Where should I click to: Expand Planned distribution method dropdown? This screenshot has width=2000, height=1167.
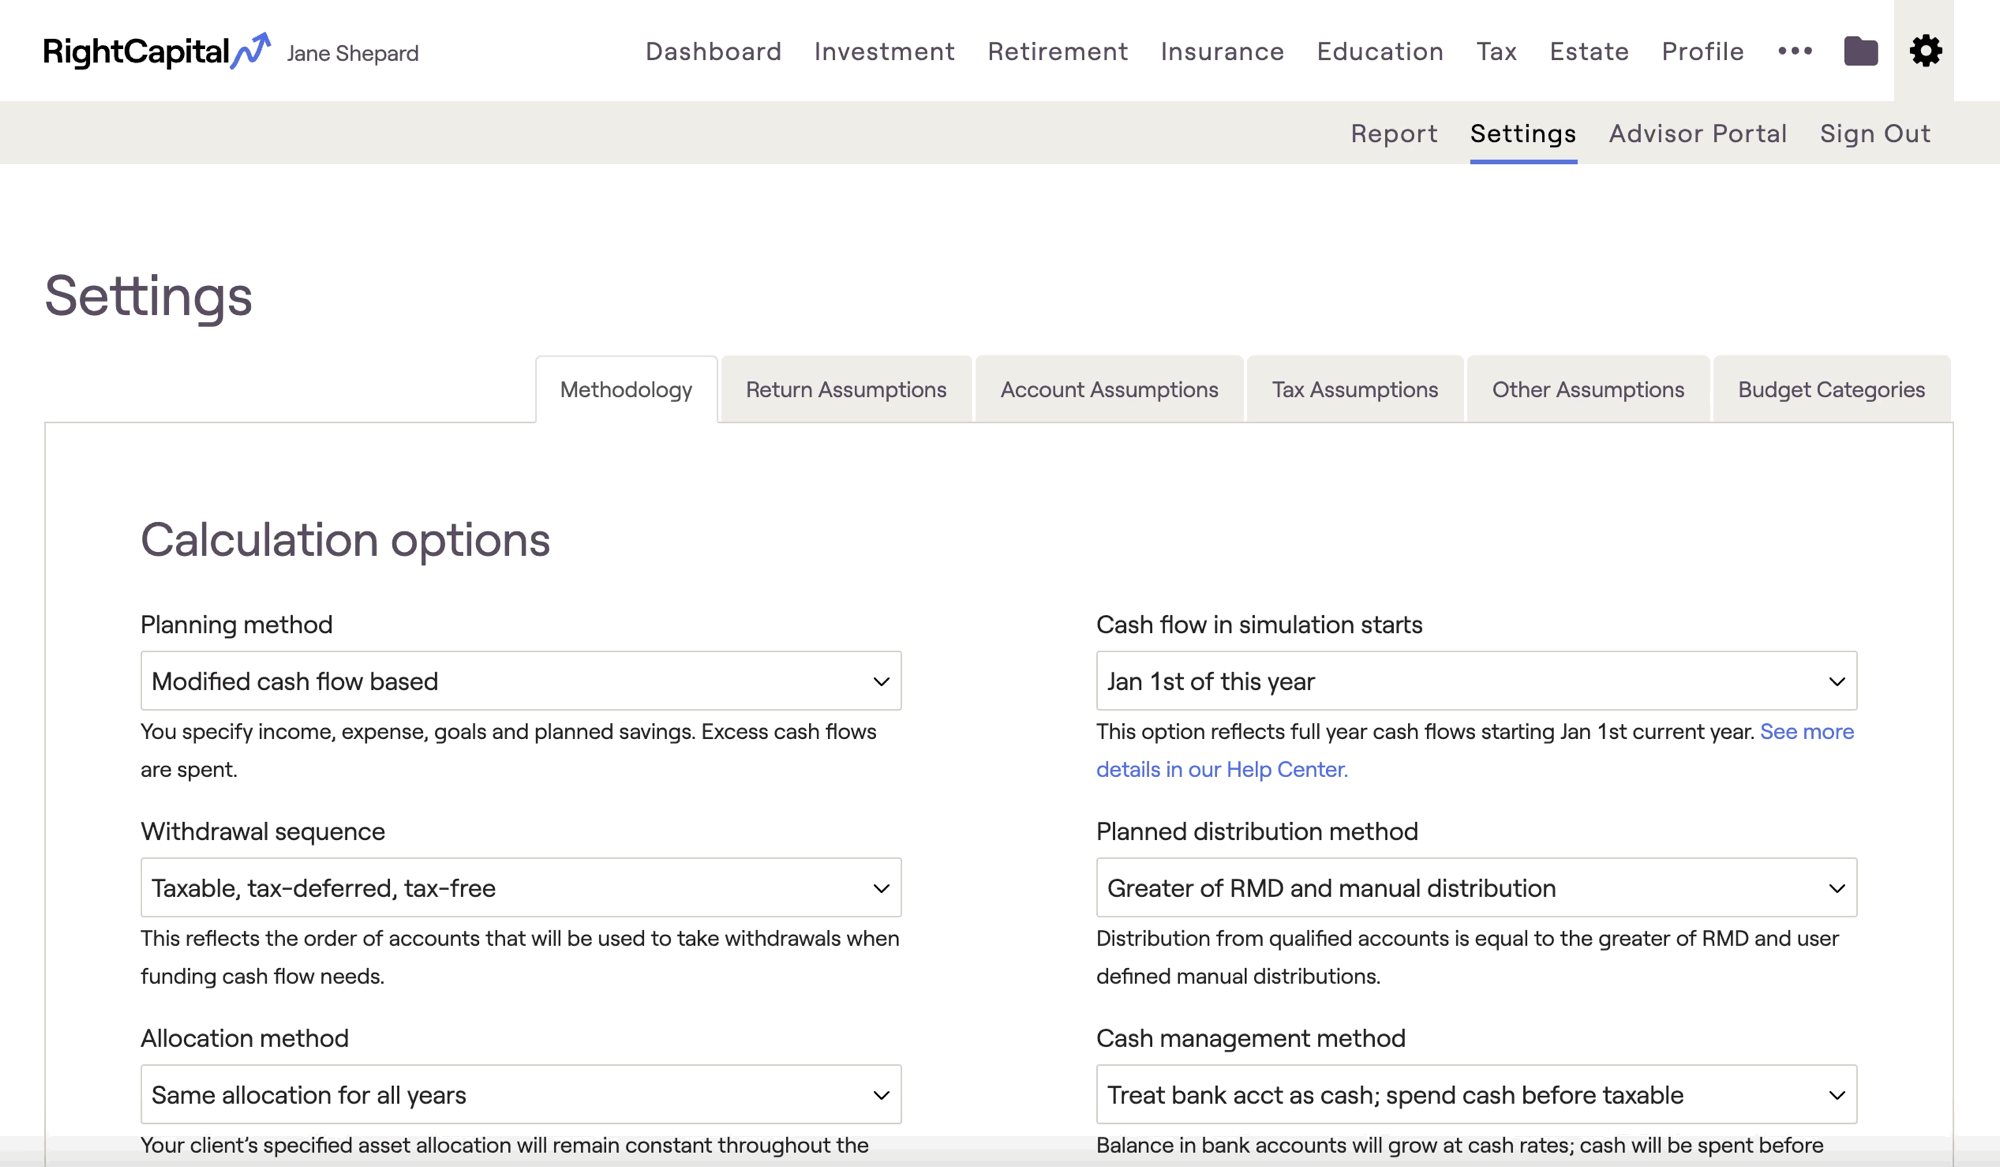1476,888
